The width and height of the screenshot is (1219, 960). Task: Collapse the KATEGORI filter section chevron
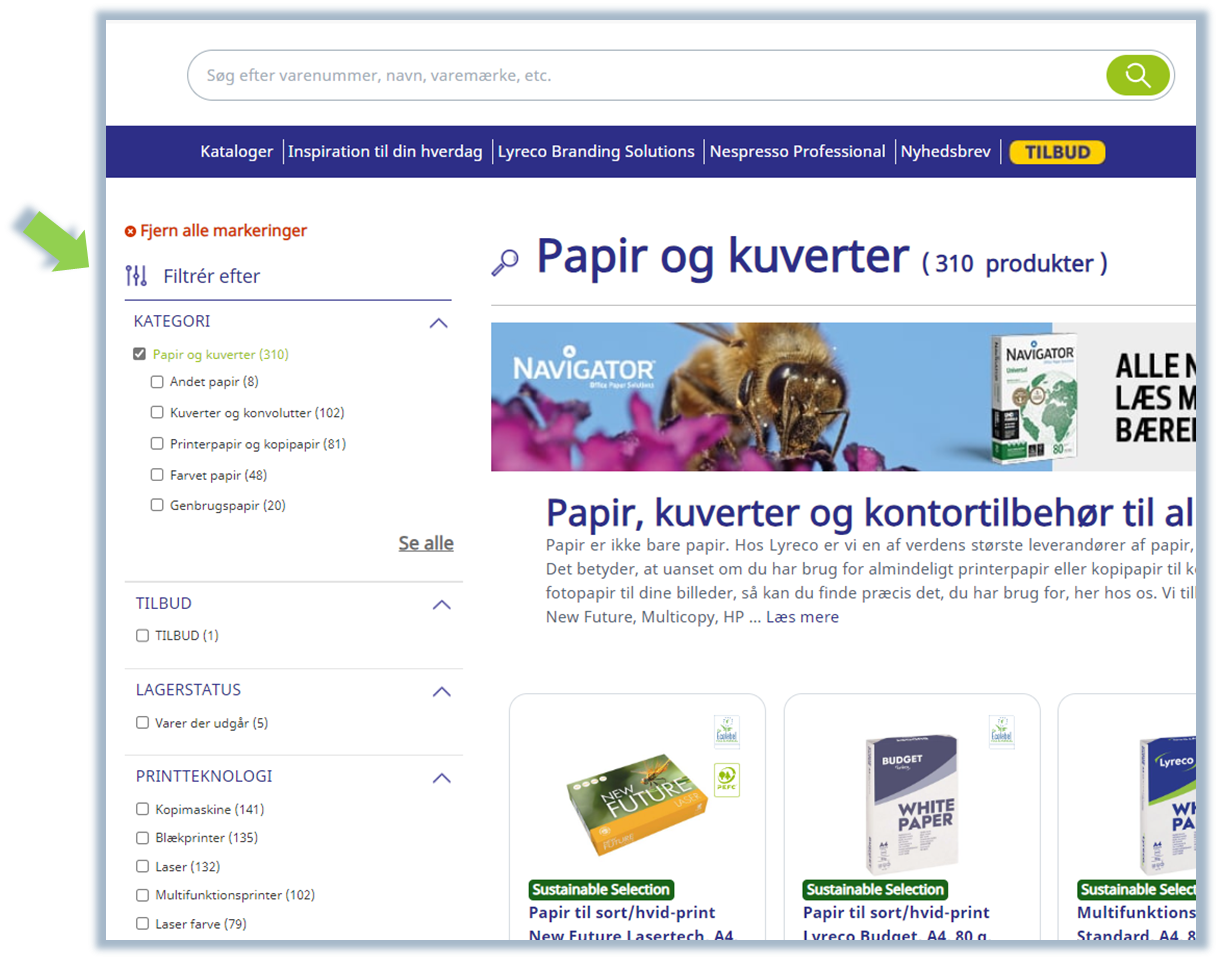[438, 323]
